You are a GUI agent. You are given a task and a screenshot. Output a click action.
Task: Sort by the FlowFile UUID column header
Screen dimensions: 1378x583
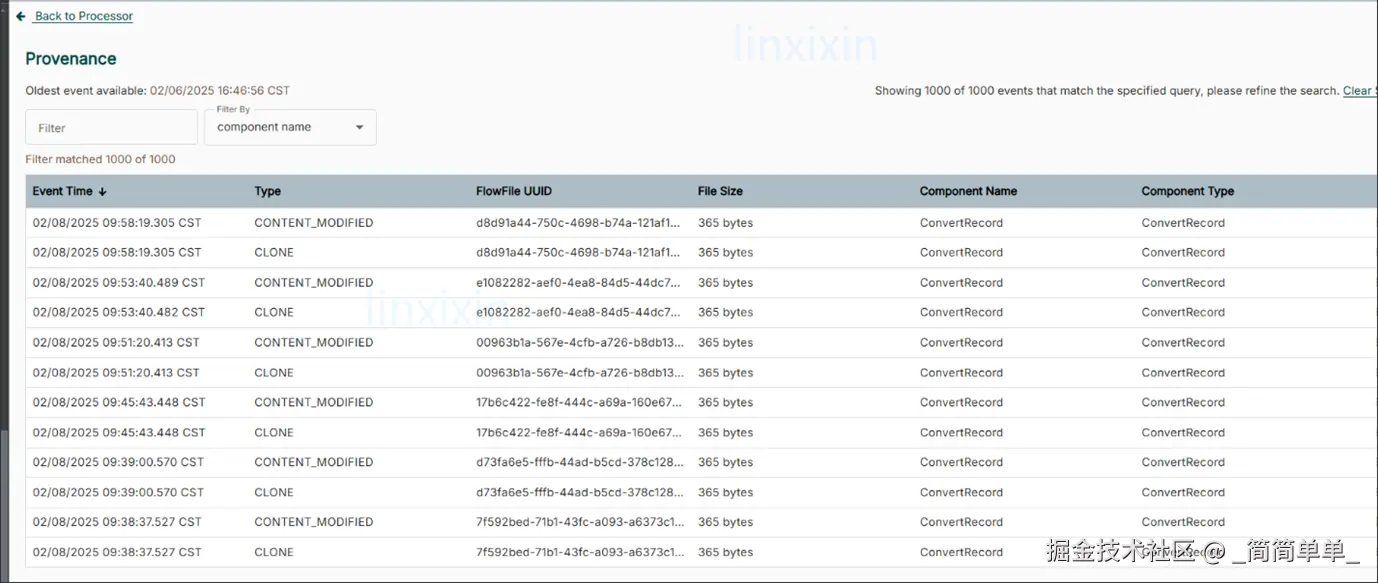tap(513, 191)
